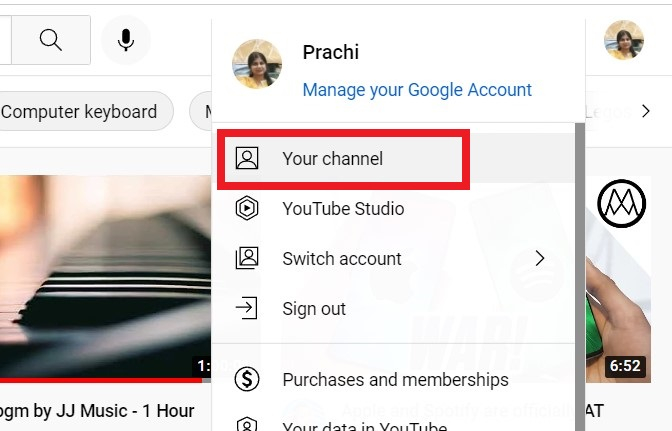672x431 pixels.
Task: Click the Your data in YouTube shield icon
Action: (x=246, y=425)
